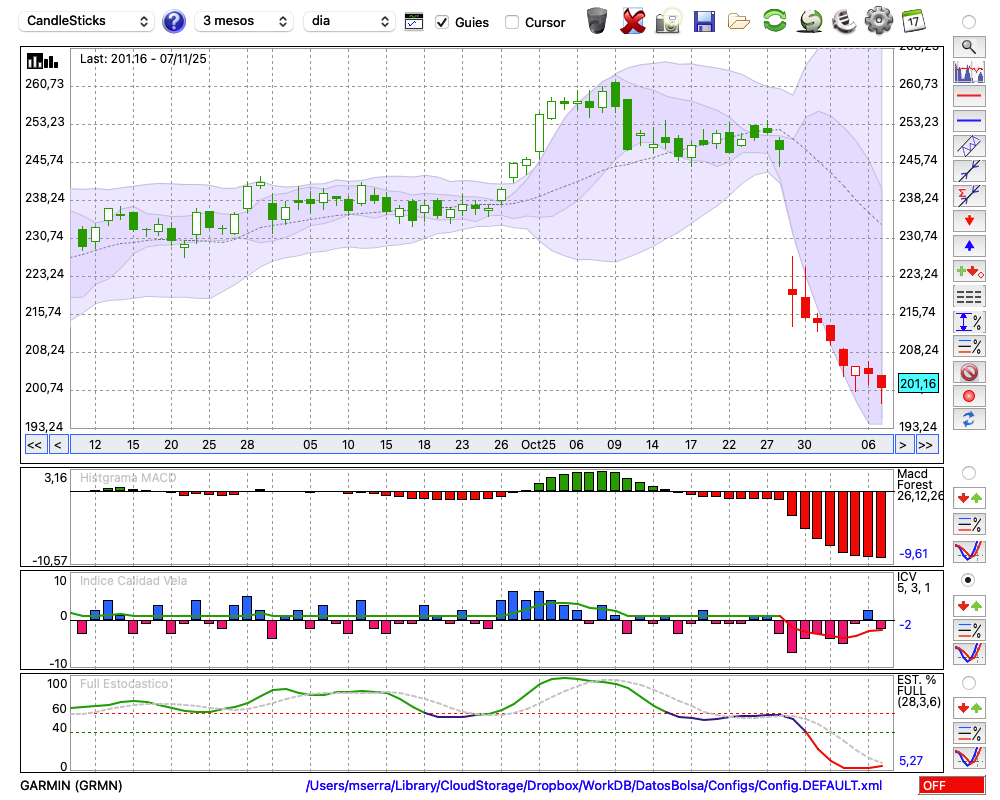This screenshot has height=800, width=1000.
Task: Select the magnifying glass zoom tool
Action: 968,46
